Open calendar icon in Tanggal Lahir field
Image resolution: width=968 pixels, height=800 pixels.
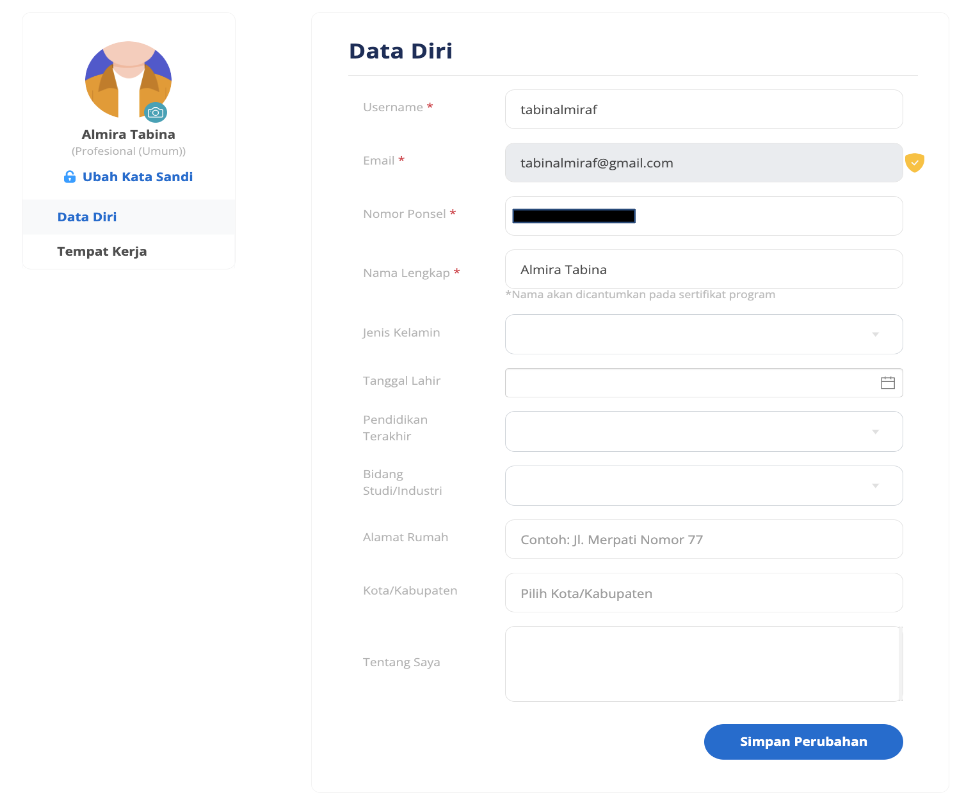888,383
